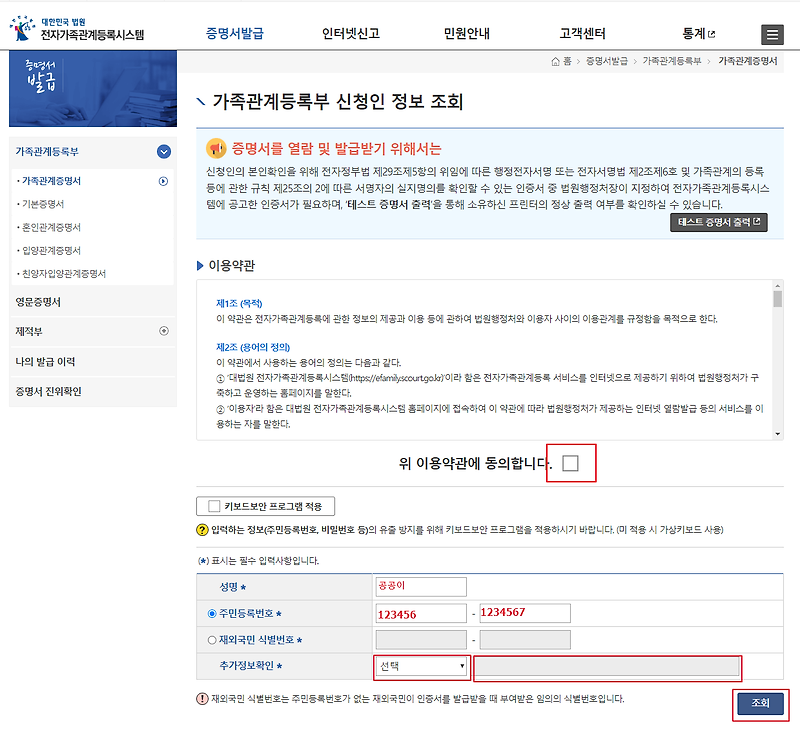The height and width of the screenshot is (732, 800).
Task: Click the 성명 name input field
Action: (x=421, y=587)
